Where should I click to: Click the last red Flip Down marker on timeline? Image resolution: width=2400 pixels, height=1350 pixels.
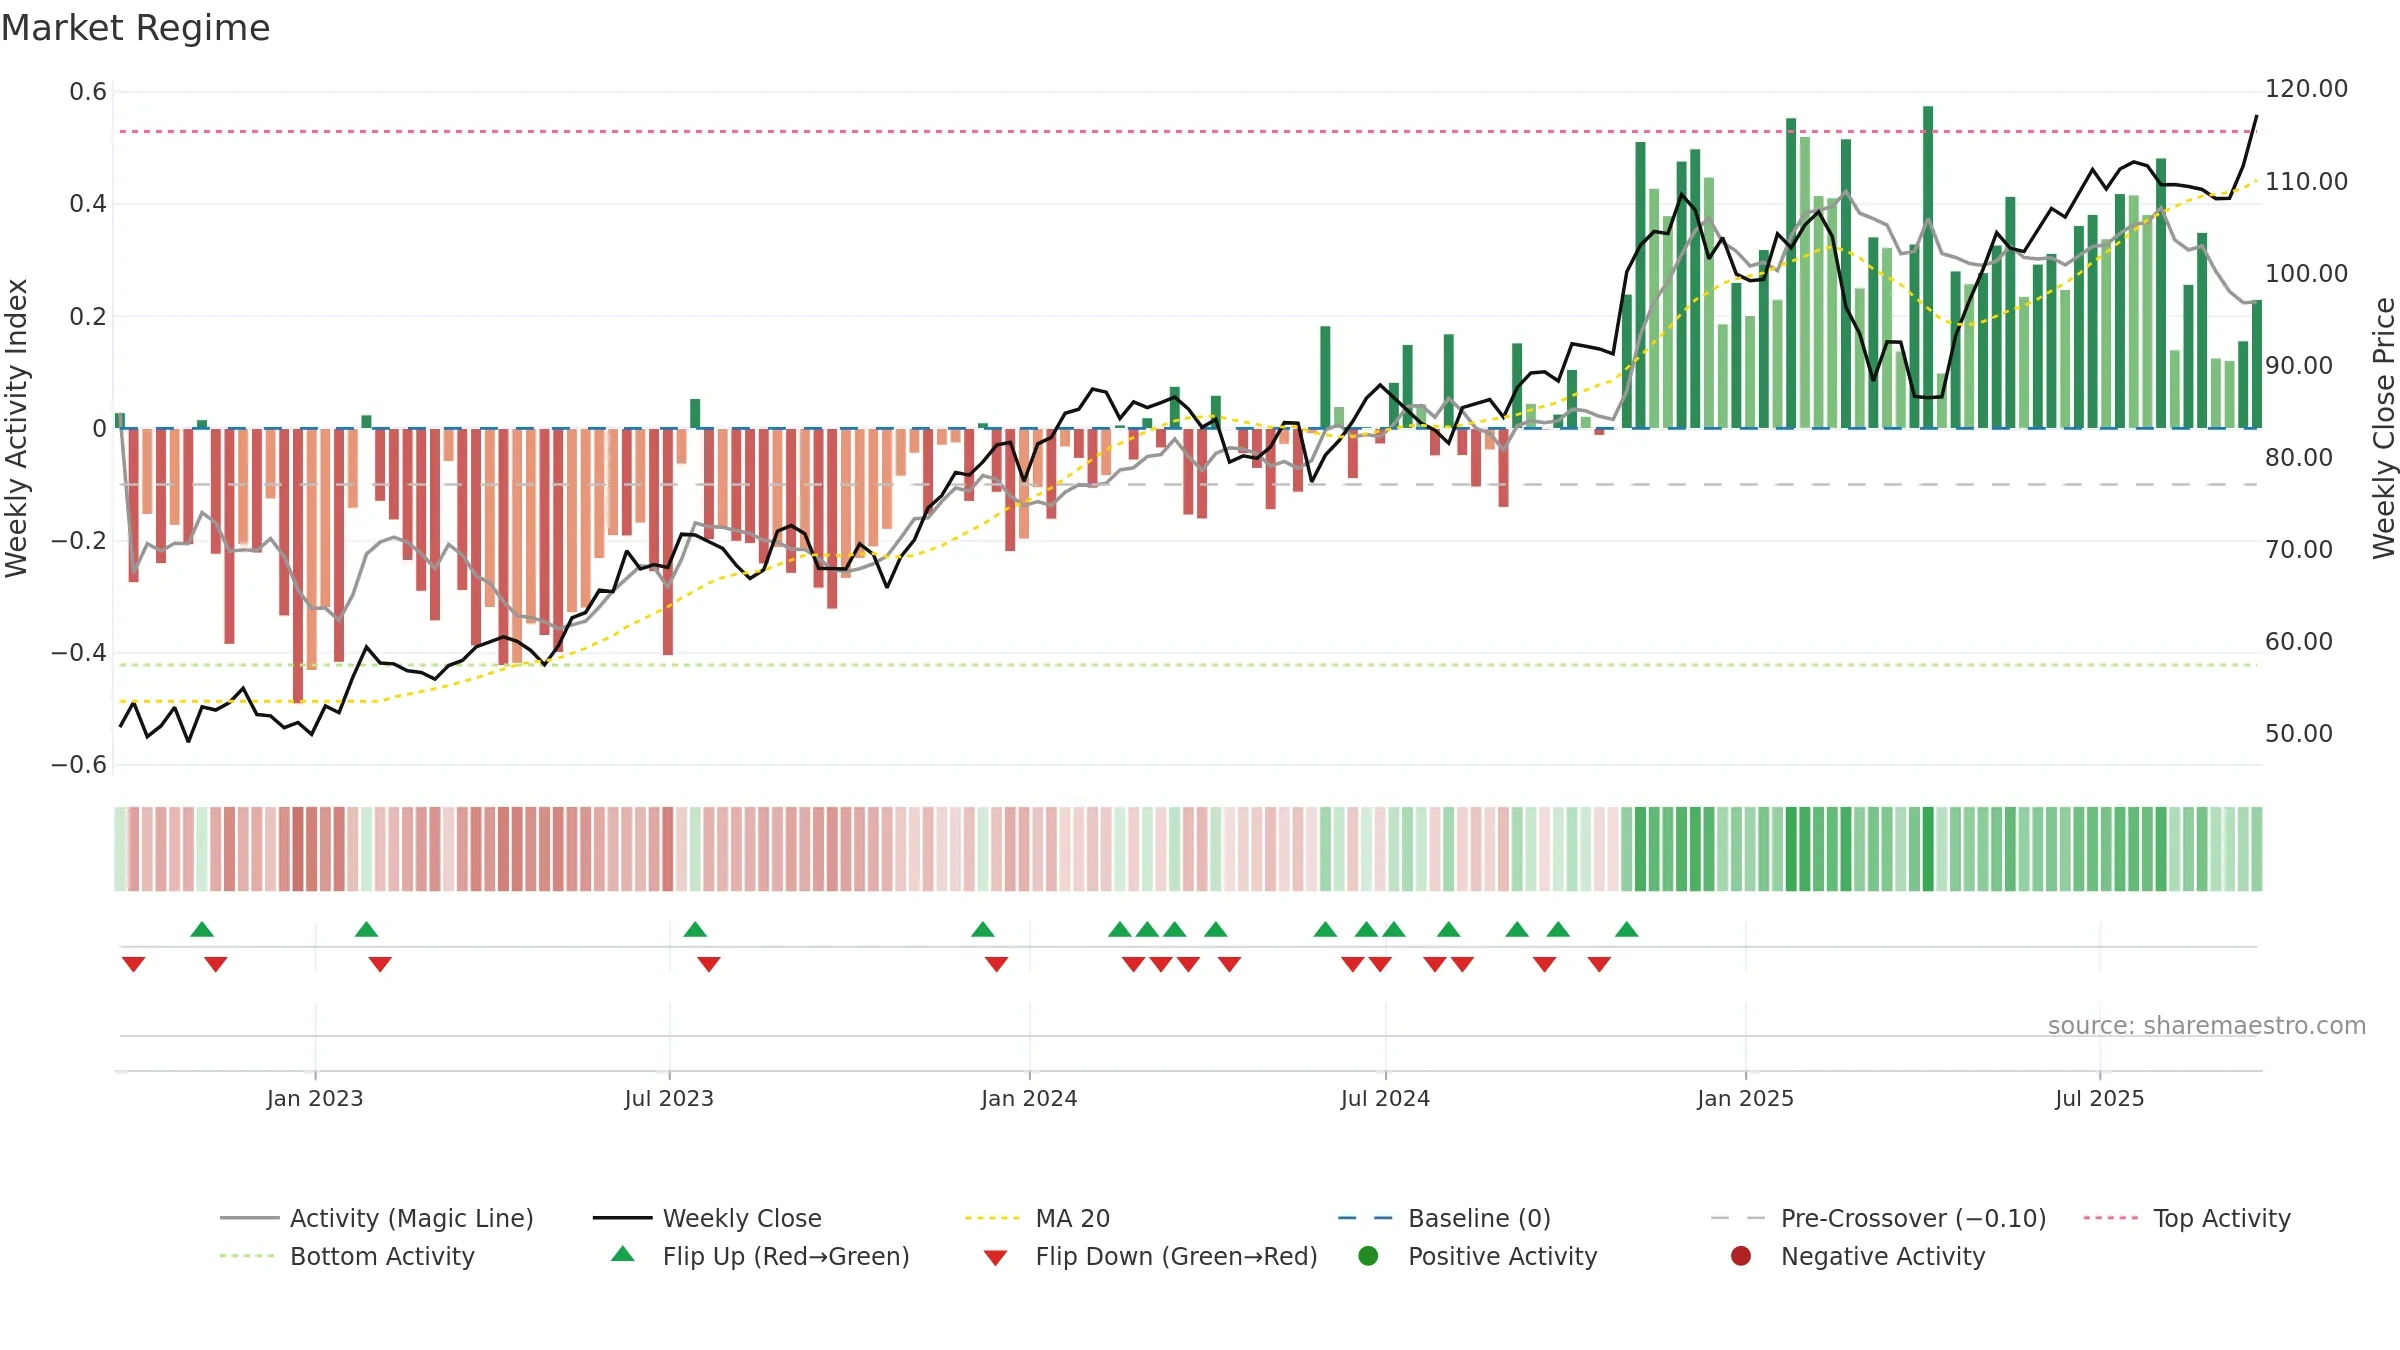pos(1599,964)
